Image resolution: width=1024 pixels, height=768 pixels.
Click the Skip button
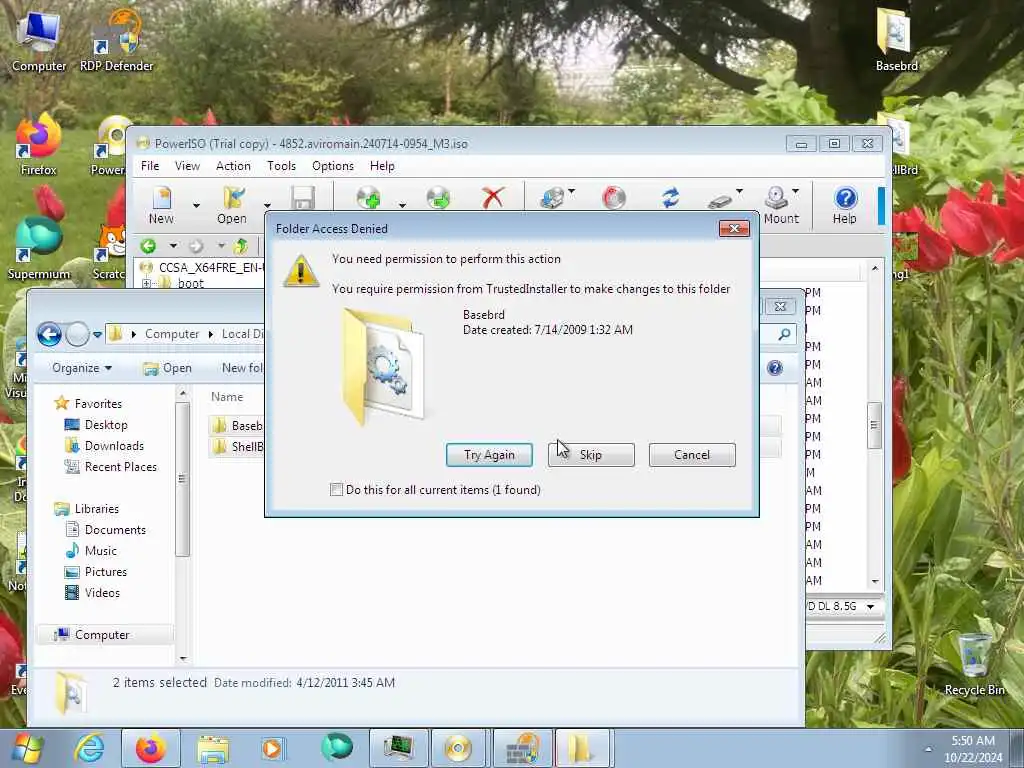(591, 455)
